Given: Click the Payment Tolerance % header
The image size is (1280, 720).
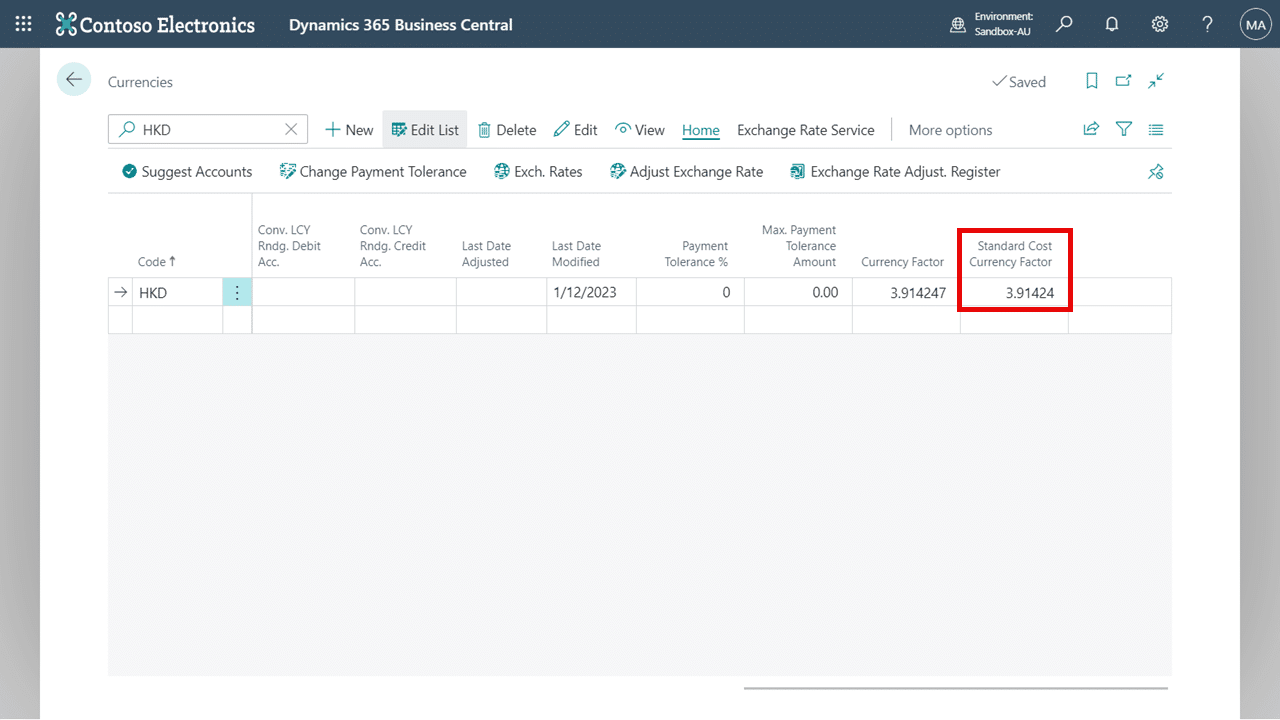Looking at the screenshot, I should point(696,254).
